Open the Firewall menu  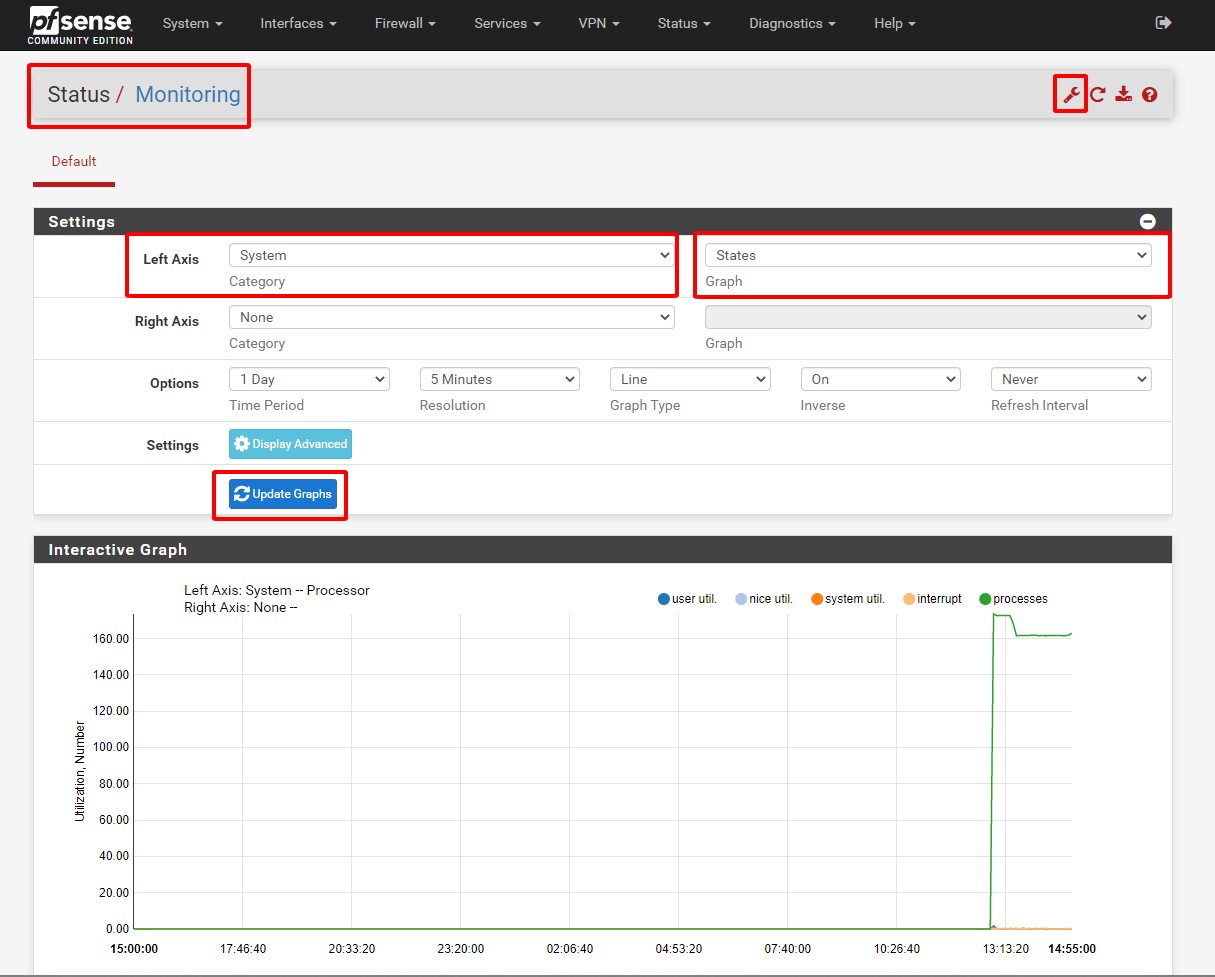405,23
